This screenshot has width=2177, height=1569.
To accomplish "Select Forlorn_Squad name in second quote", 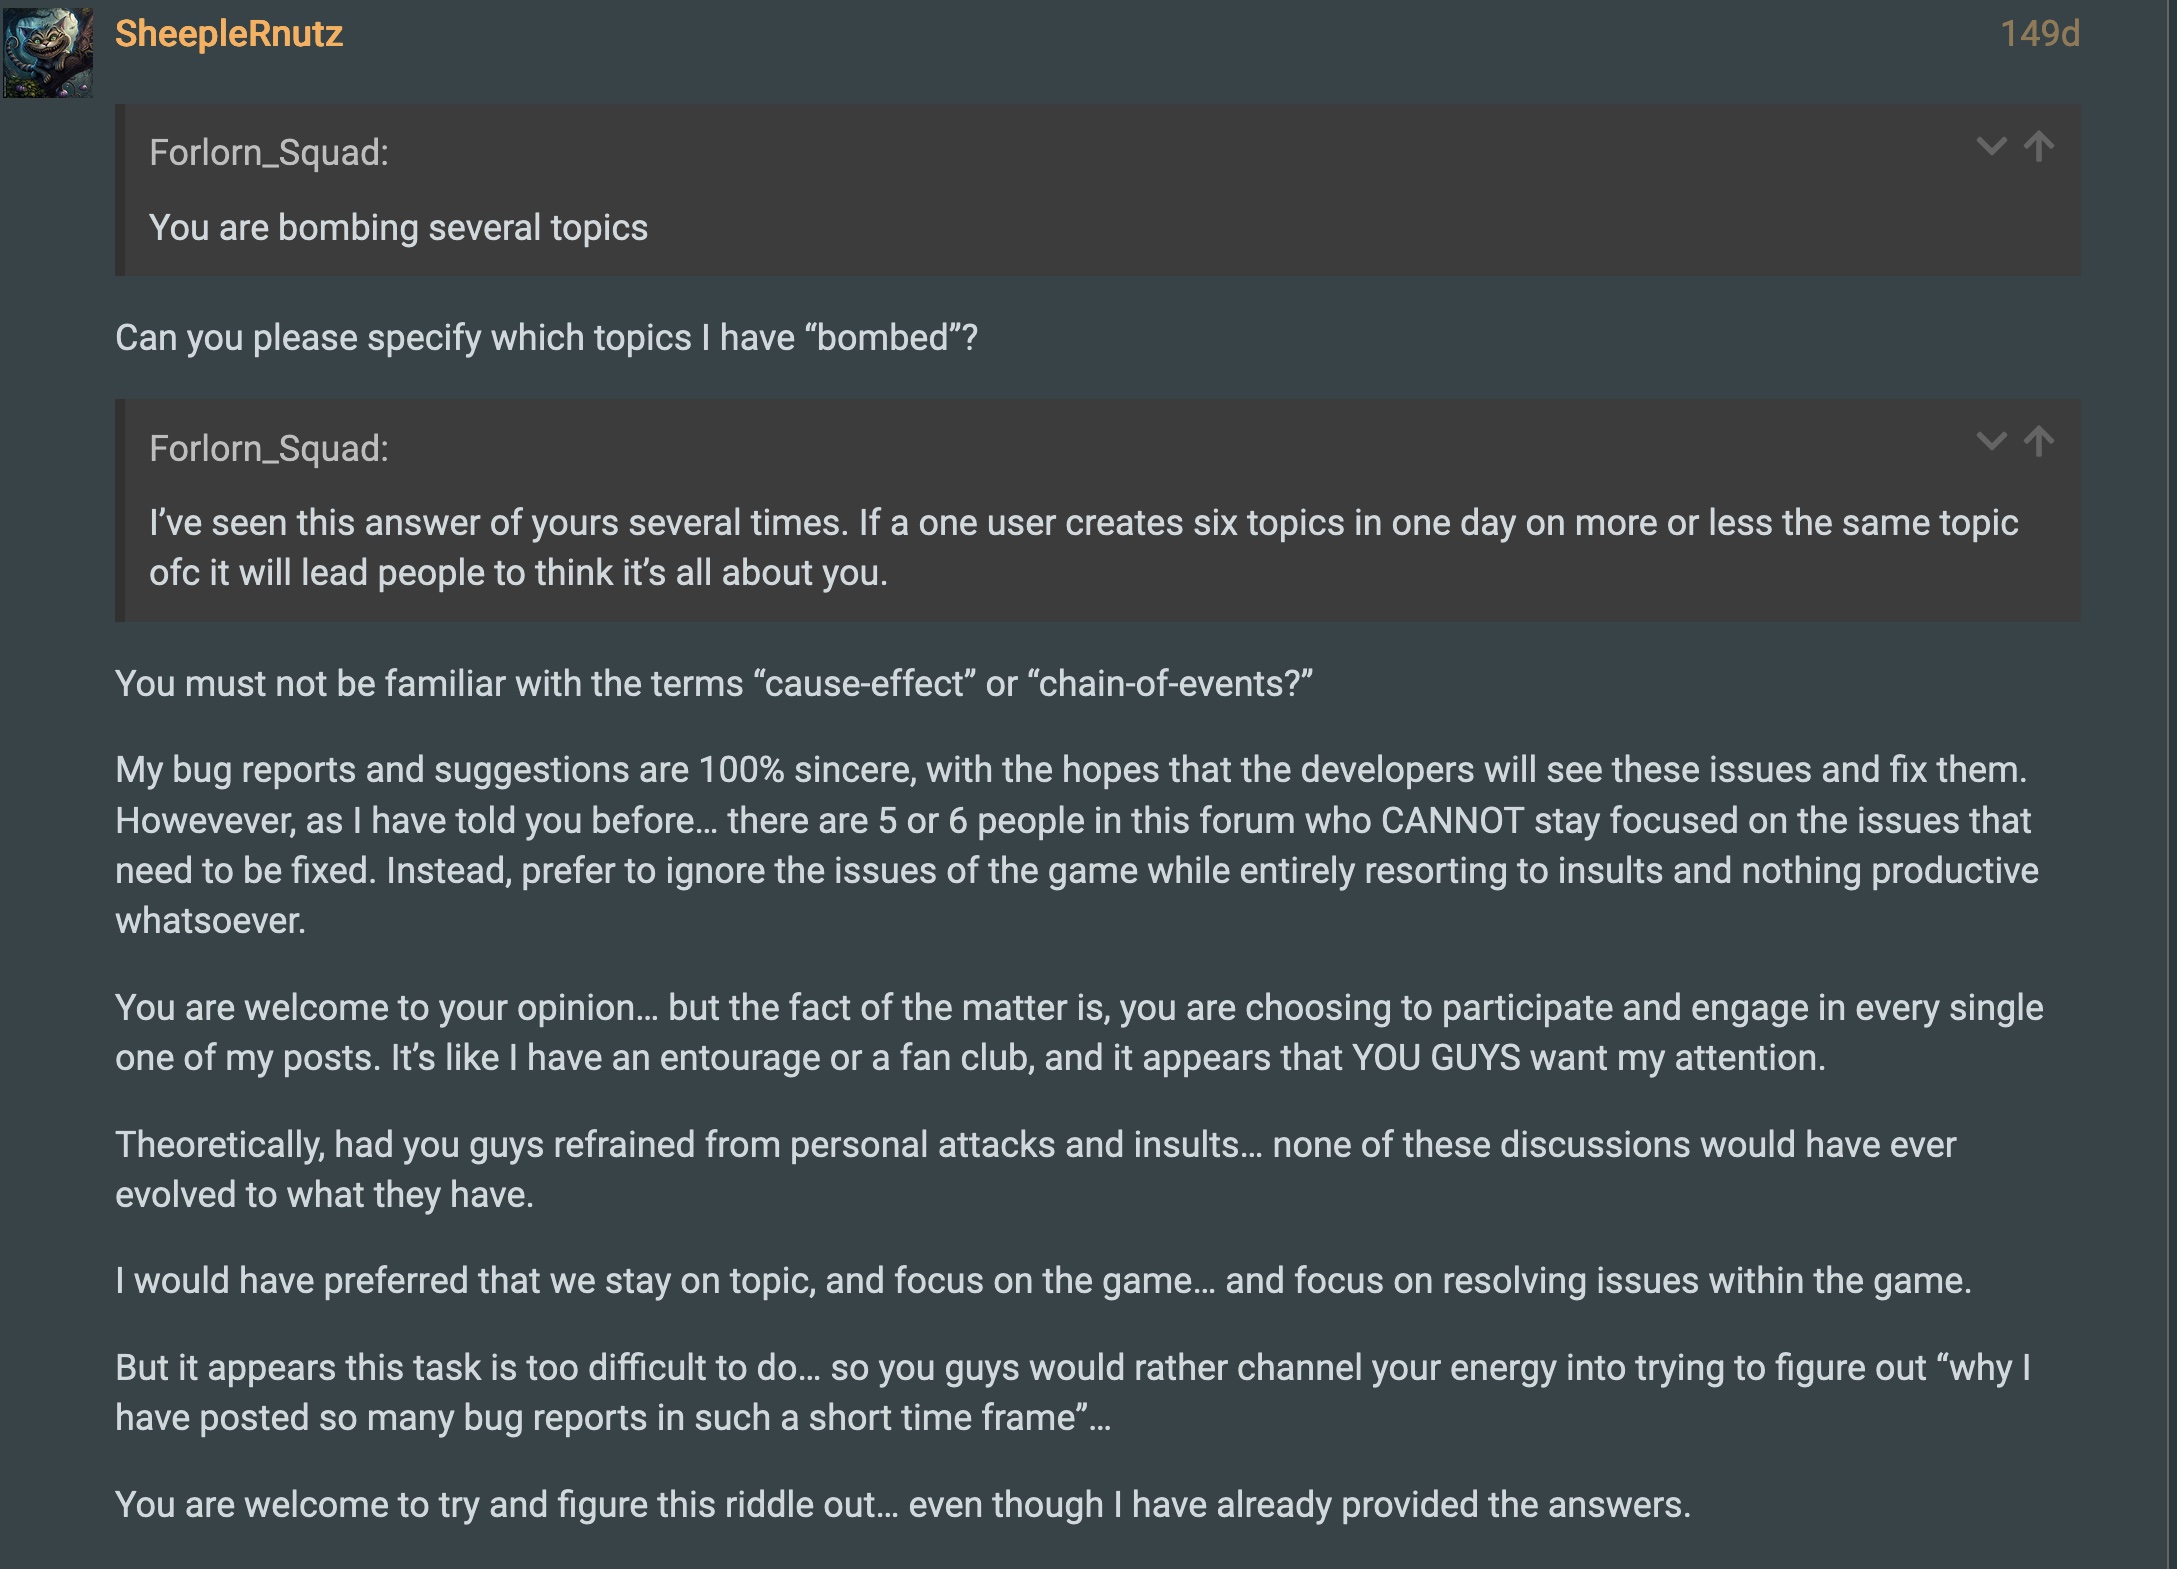I will pyautogui.click(x=268, y=449).
